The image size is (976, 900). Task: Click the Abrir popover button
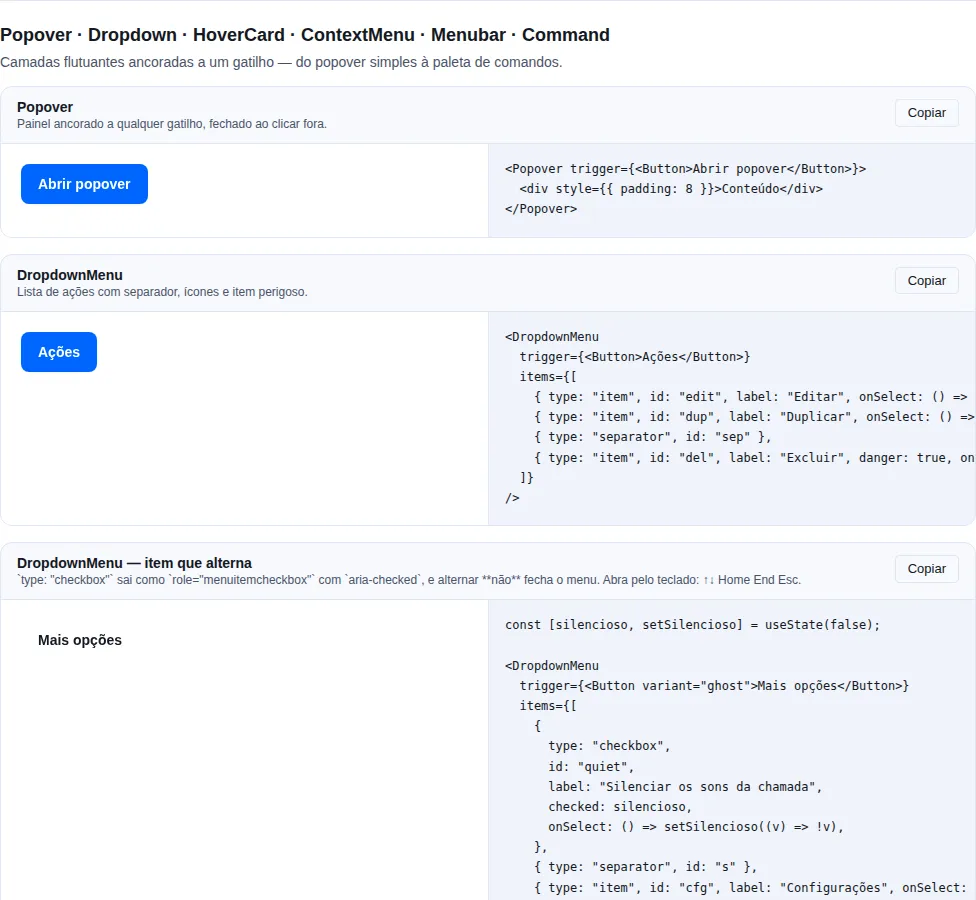pyautogui.click(x=84, y=184)
